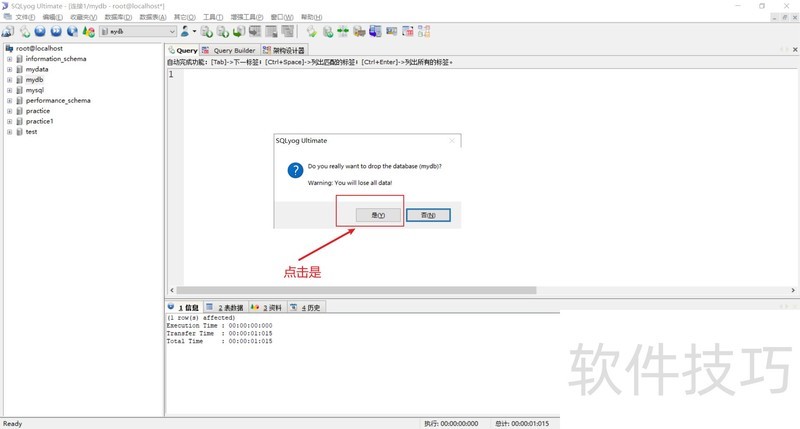Select the mydb database in tree
Viewport: 800px width, 429px height.
(34, 80)
